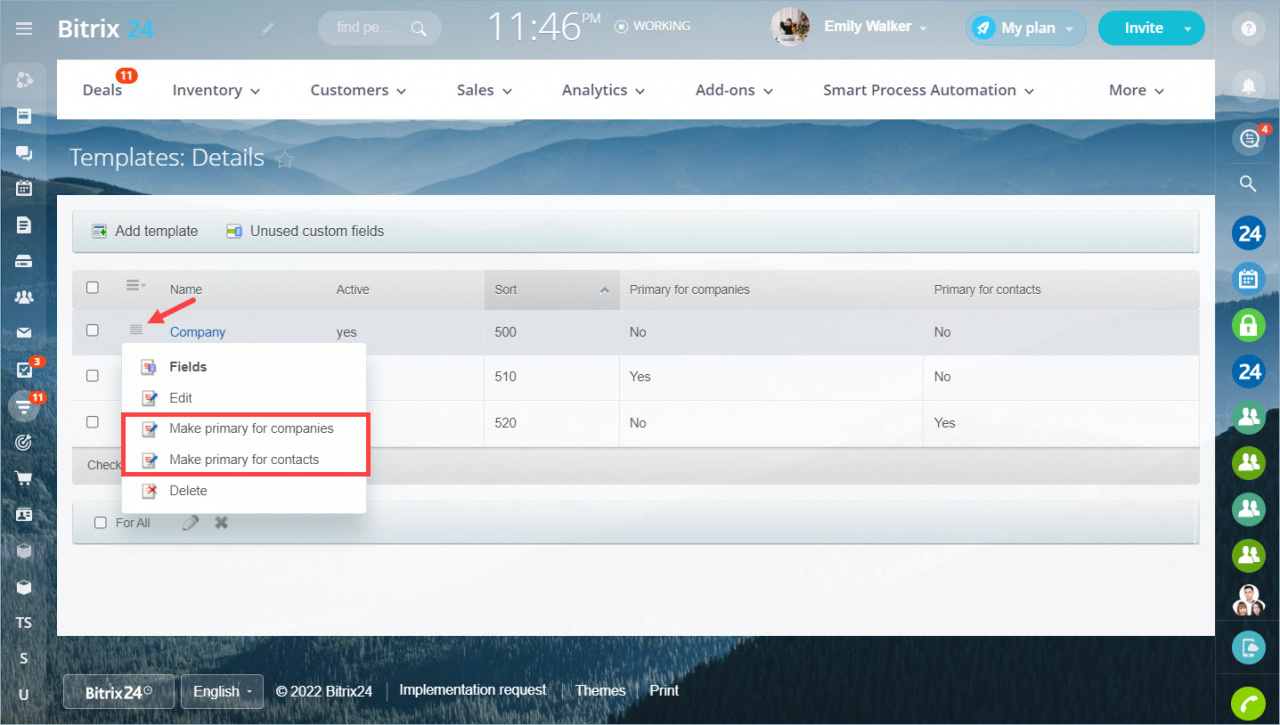1280x725 pixels.
Task: Click the find people search field
Action: point(380,28)
